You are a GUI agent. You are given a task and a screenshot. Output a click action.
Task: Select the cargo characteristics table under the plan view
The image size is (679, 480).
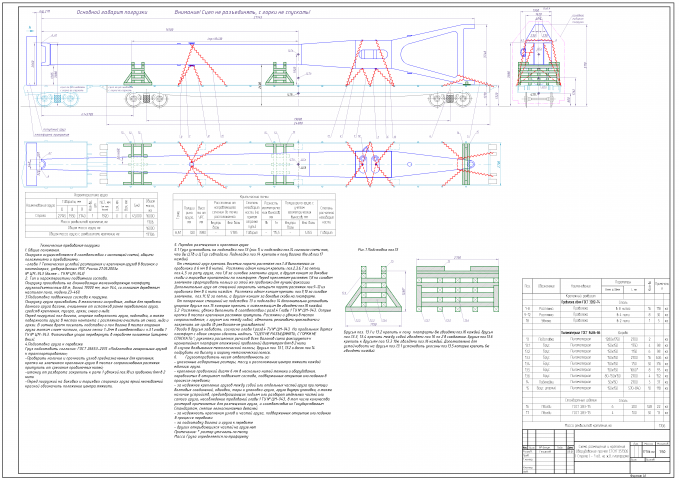[x=91, y=215]
